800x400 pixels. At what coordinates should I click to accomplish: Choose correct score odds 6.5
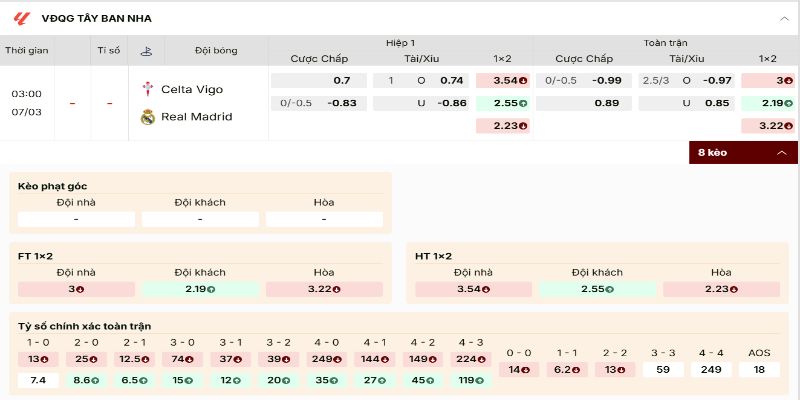click(x=134, y=380)
